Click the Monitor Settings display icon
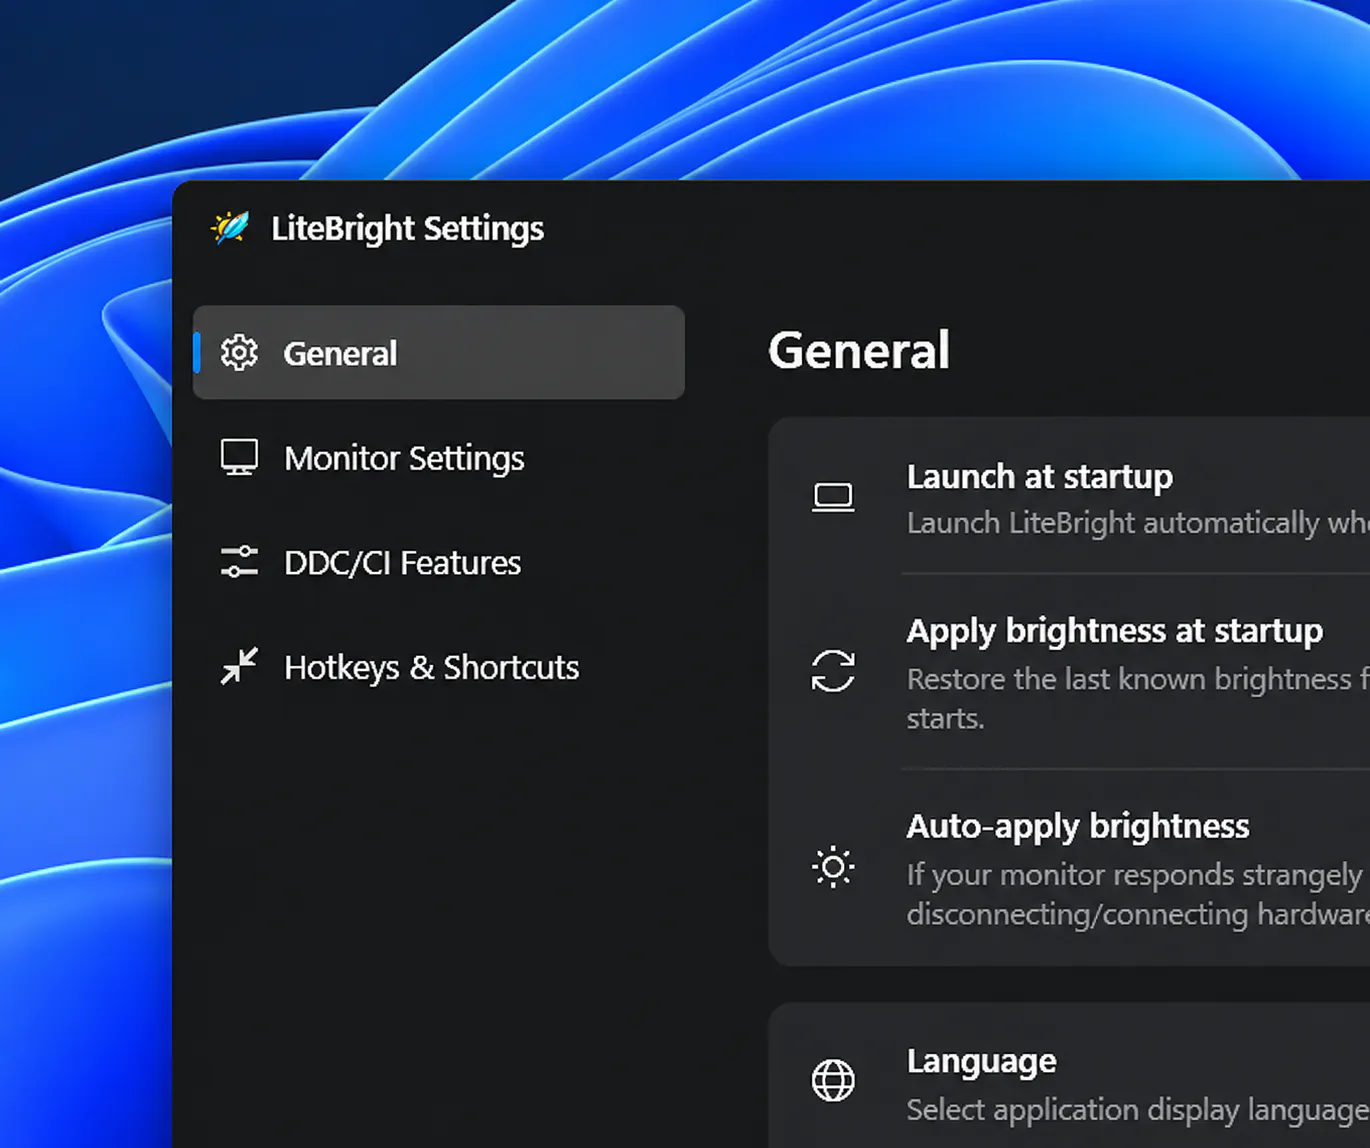 coord(239,458)
